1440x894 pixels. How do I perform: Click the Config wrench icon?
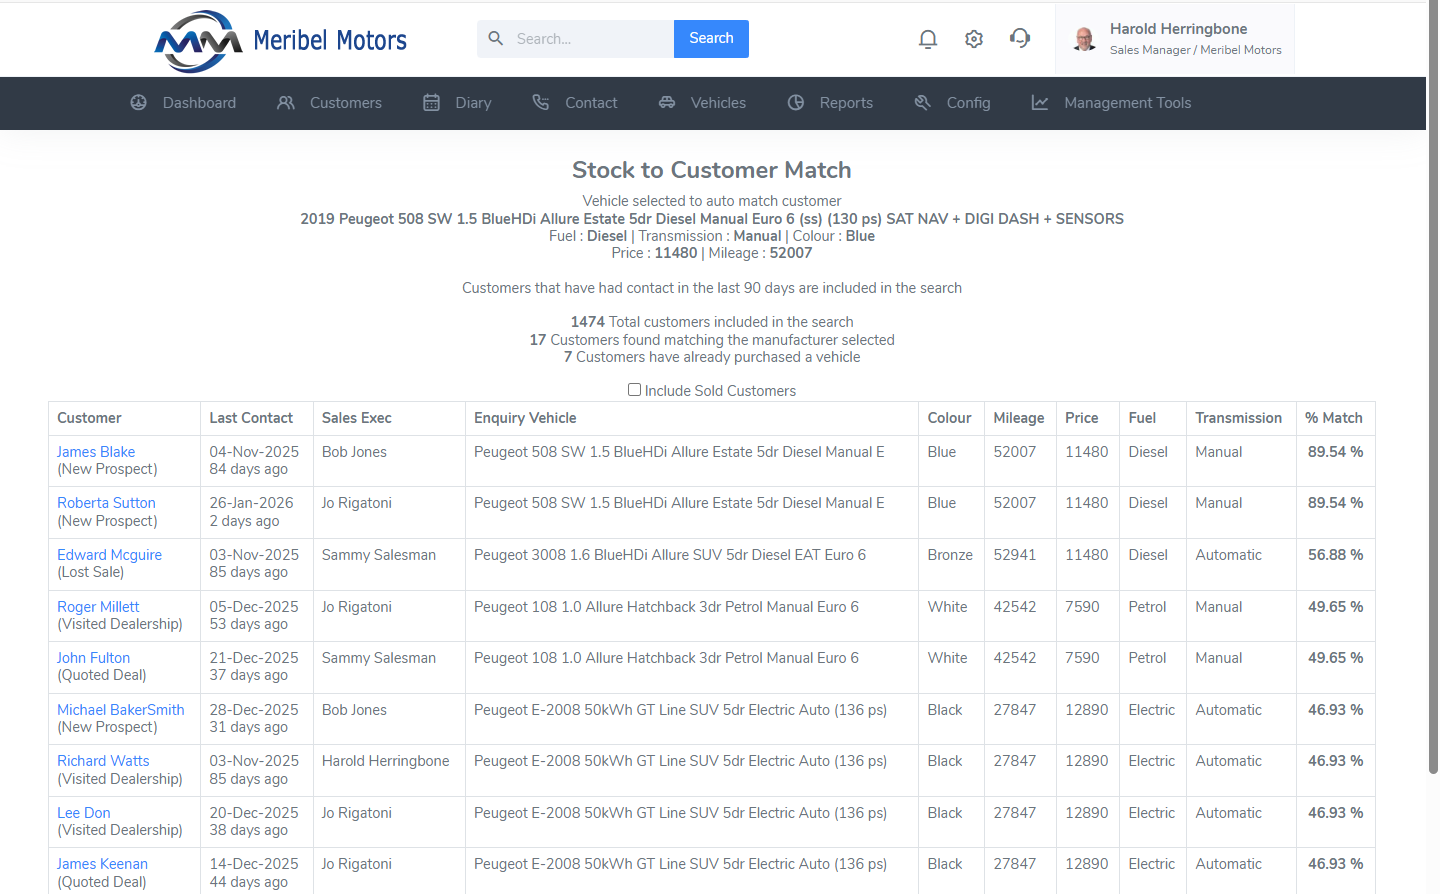tap(922, 103)
